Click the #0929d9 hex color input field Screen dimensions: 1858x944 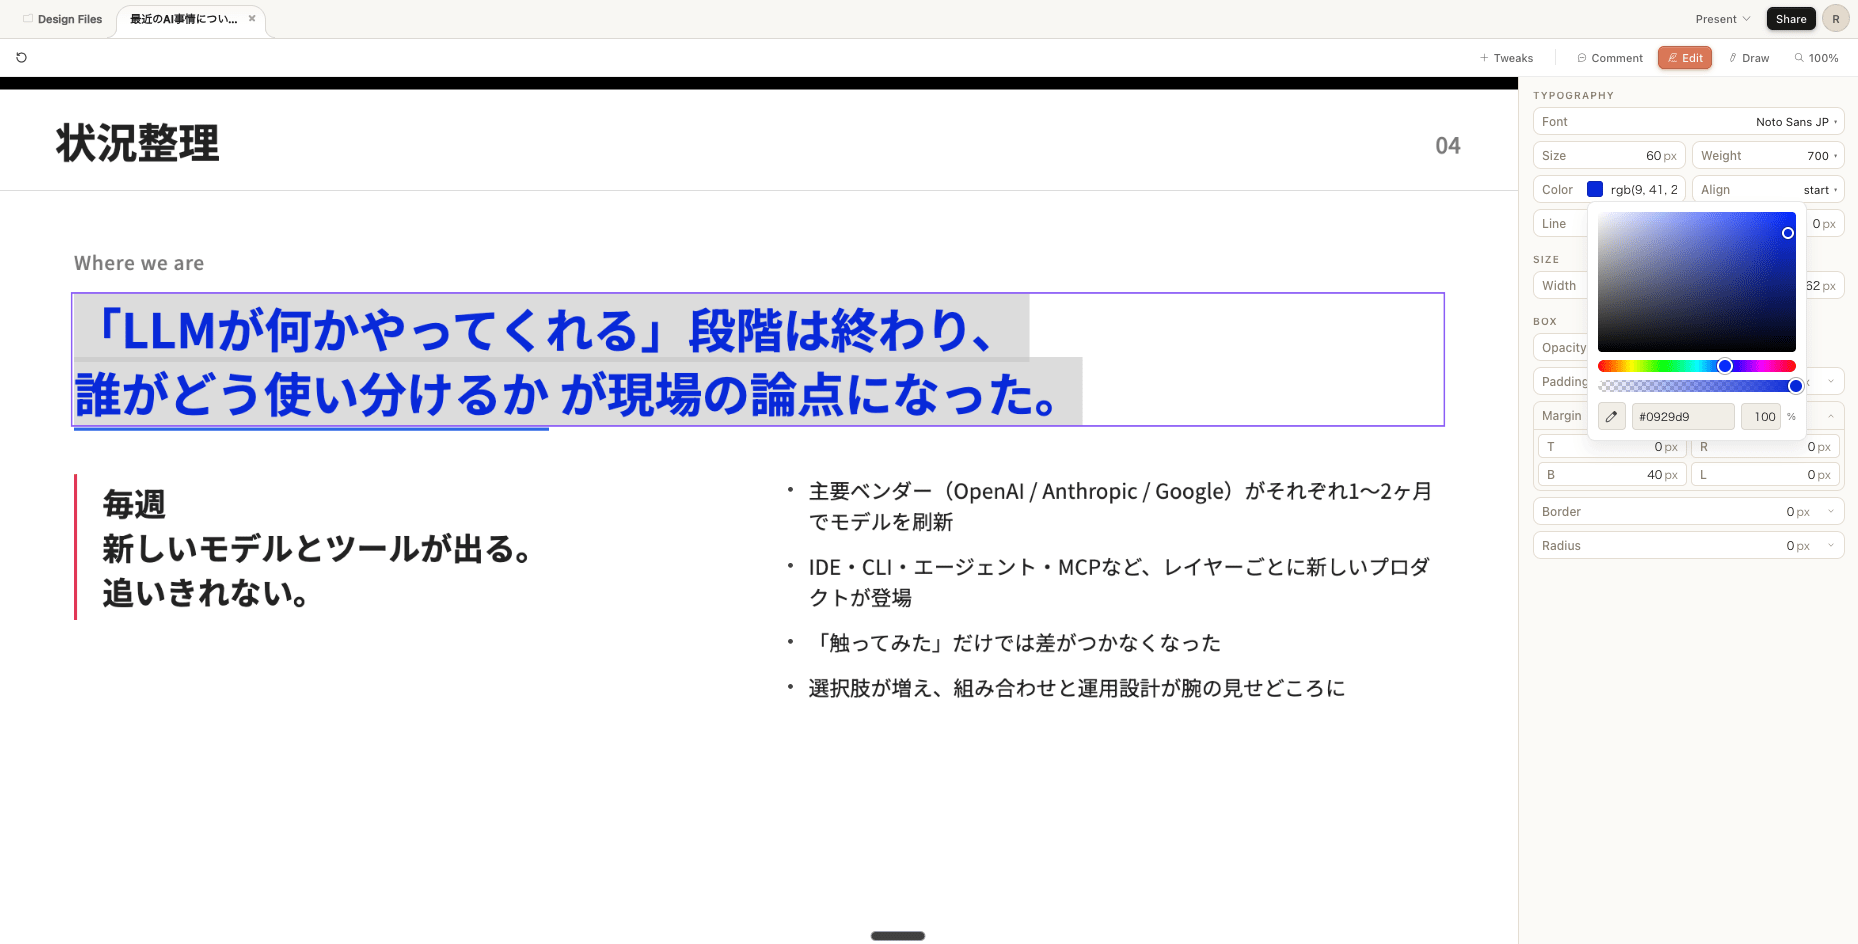tap(1683, 416)
